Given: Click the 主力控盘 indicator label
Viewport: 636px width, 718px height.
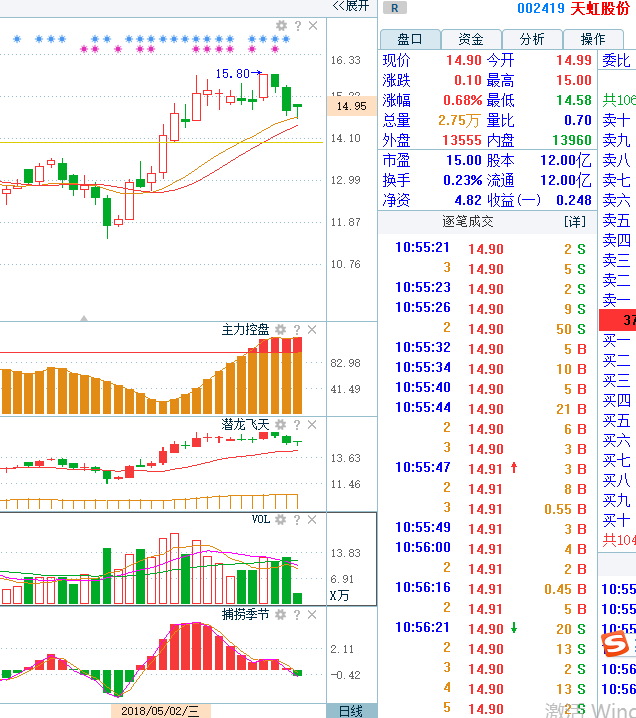Looking at the screenshot, I should [245, 330].
